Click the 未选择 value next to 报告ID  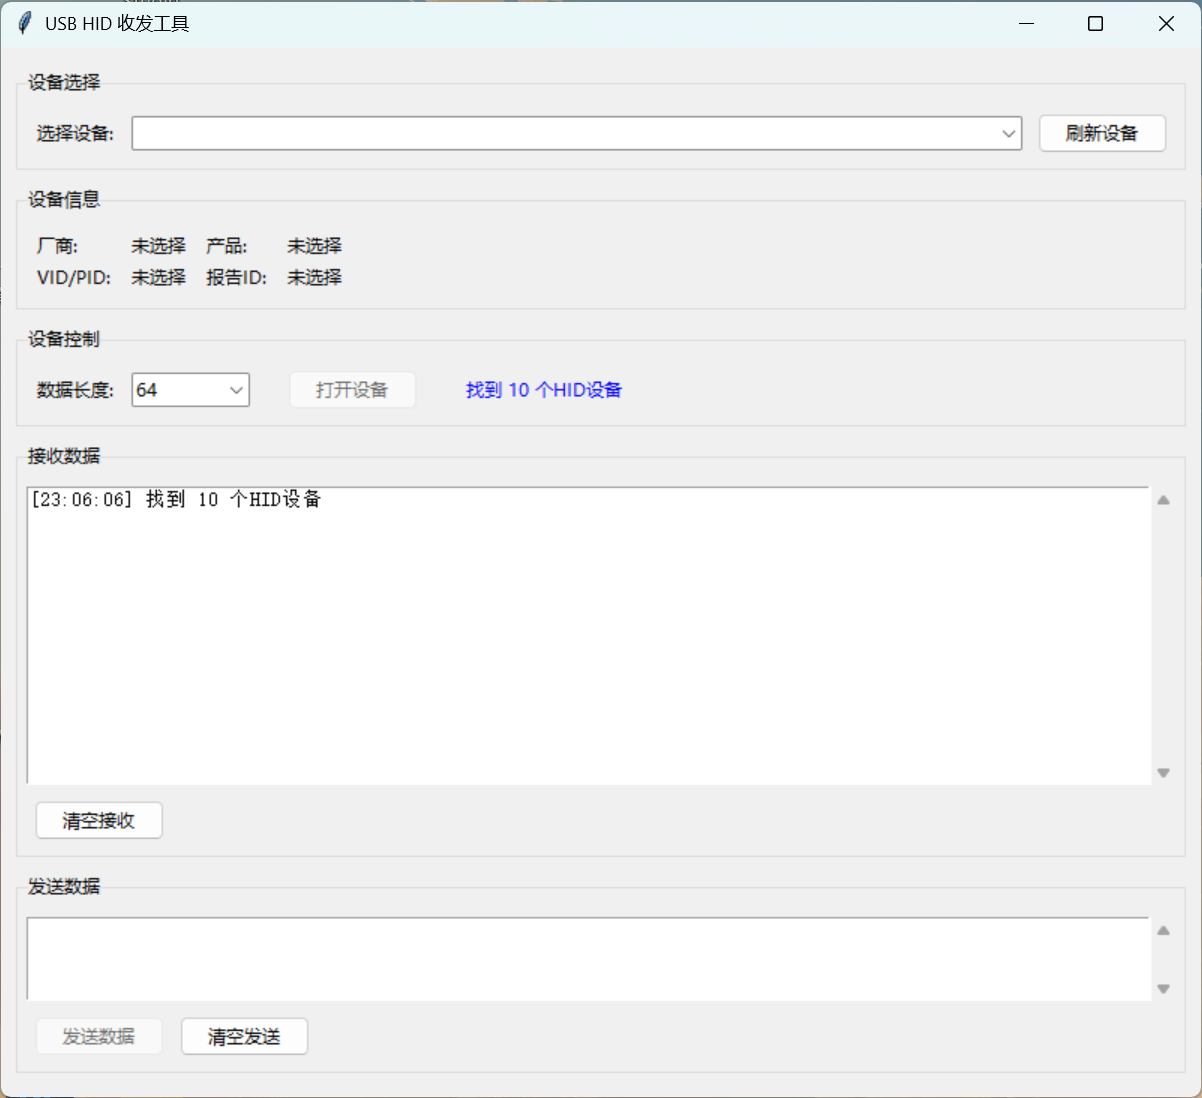[x=314, y=277]
